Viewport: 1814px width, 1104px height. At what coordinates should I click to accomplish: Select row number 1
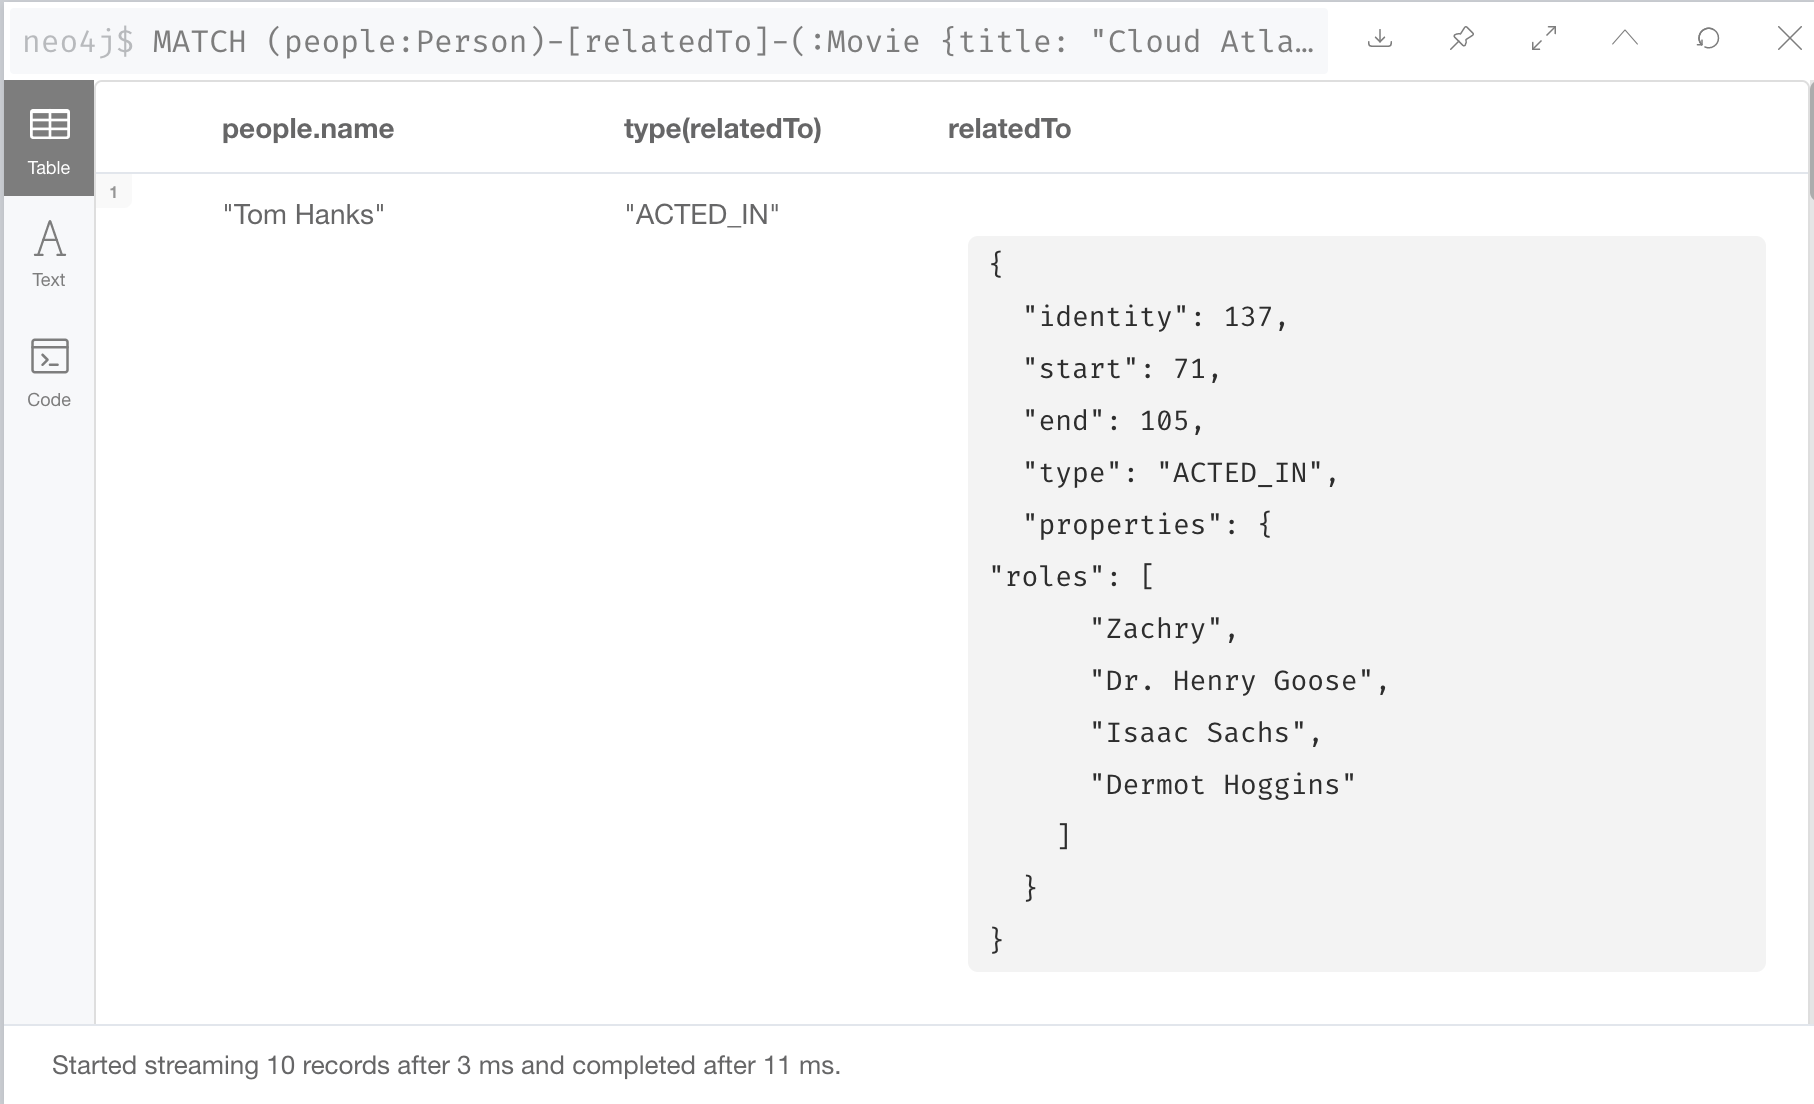click(x=114, y=192)
